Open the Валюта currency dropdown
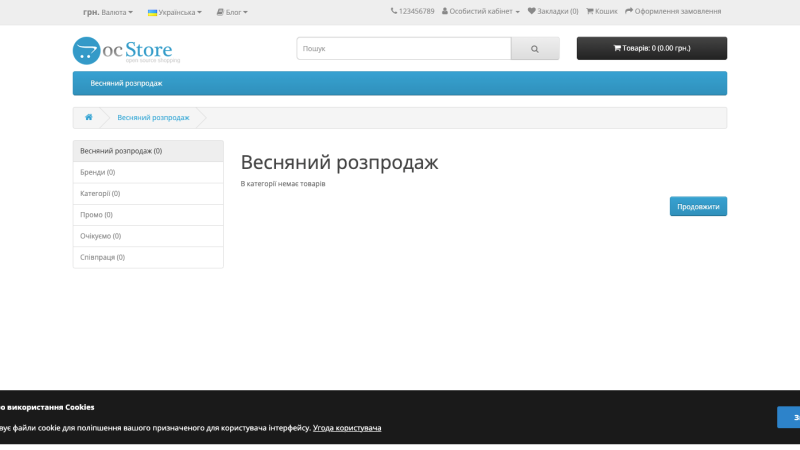Viewport: 800px width, 450px height. click(x=108, y=12)
